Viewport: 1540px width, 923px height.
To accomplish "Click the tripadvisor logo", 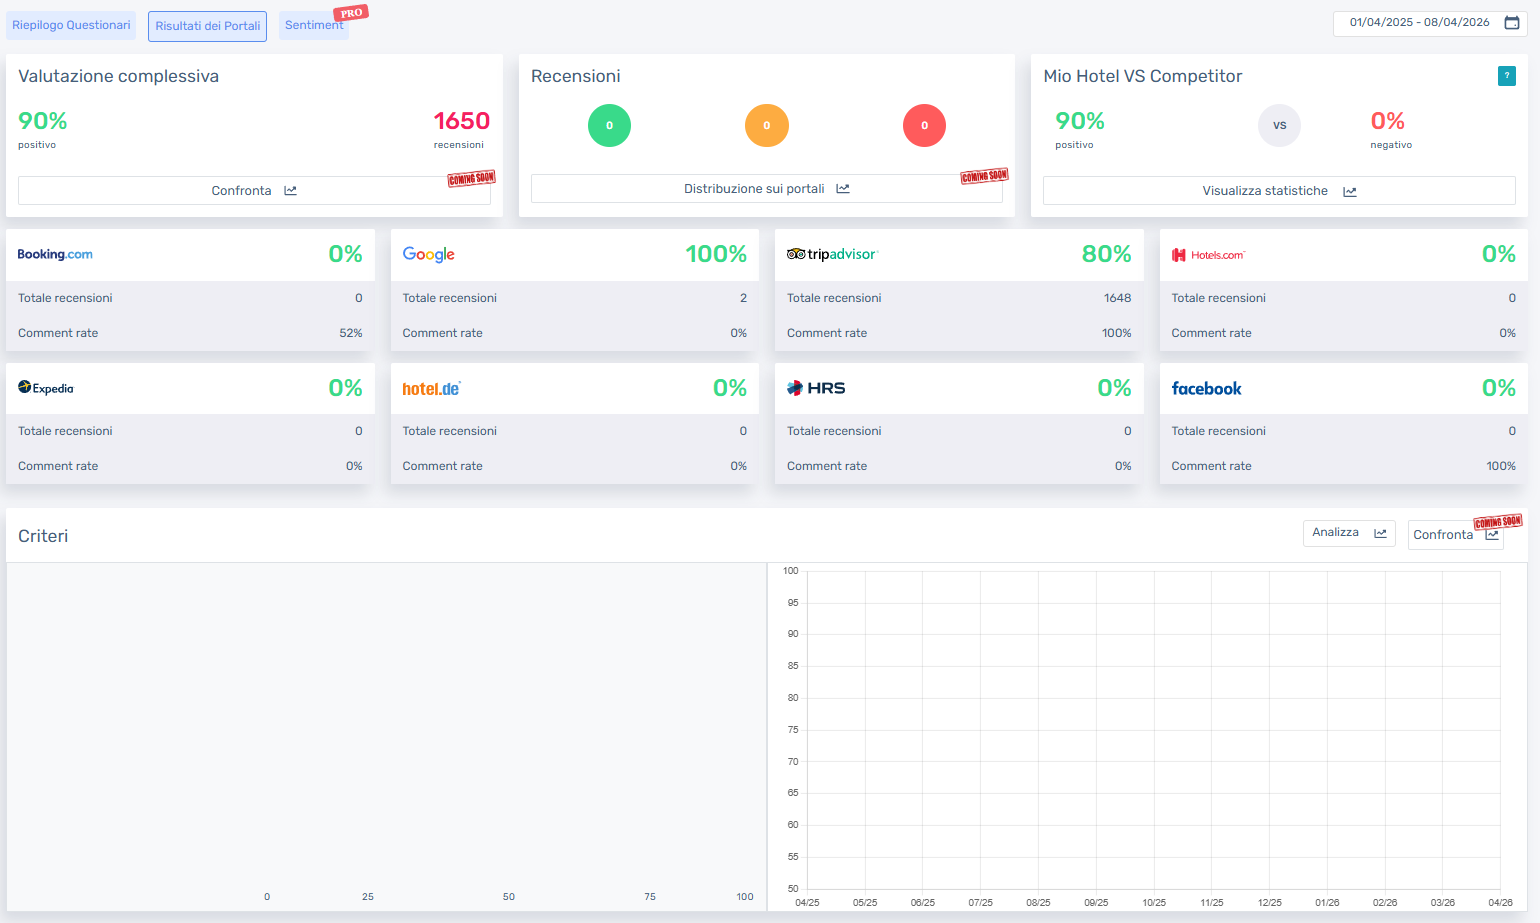I will (x=832, y=255).
